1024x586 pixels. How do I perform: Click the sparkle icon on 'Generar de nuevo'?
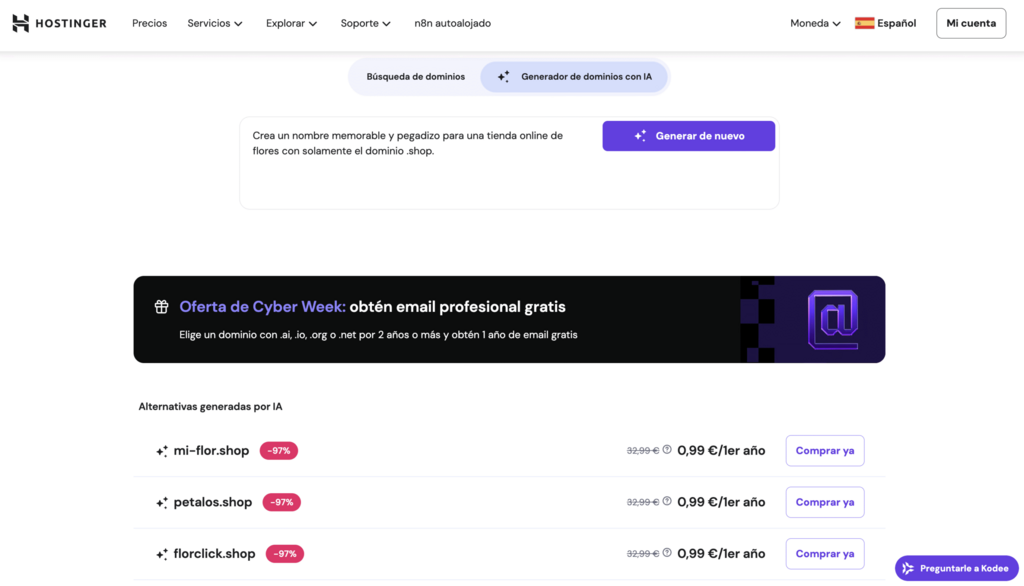coord(639,135)
